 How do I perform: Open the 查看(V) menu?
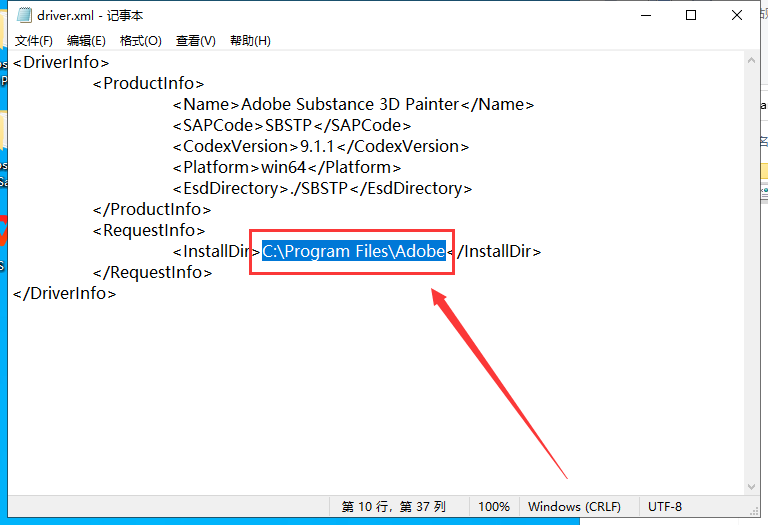(195, 41)
